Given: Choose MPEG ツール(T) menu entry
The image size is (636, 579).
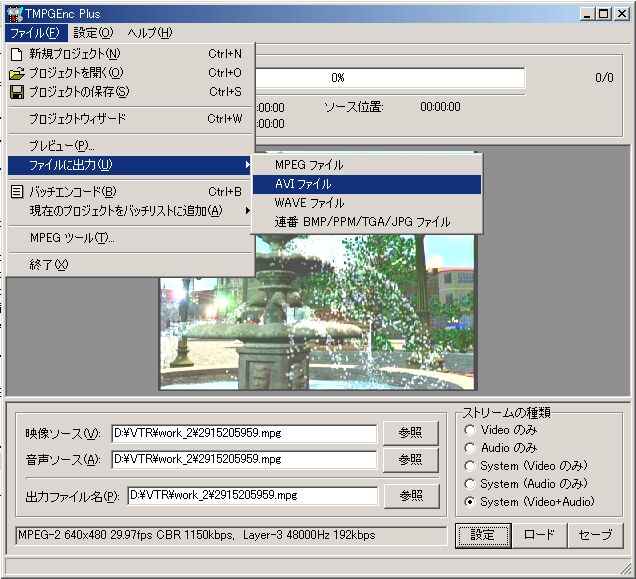Looking at the screenshot, I should 131,238.
